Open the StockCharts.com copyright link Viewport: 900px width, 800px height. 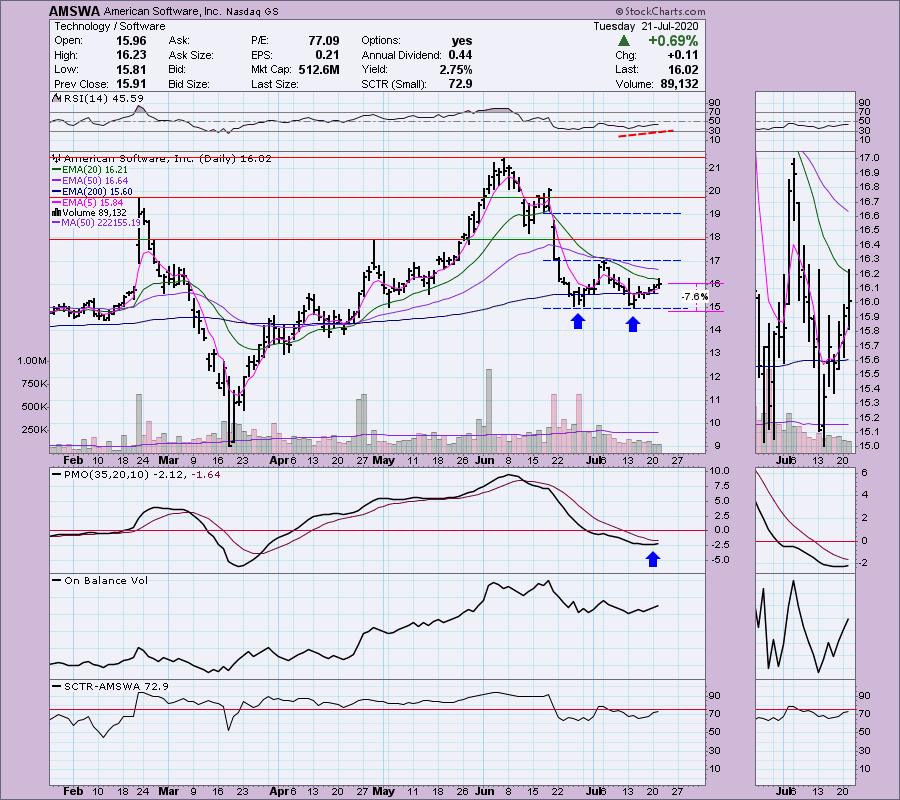pyautogui.click(x=660, y=11)
